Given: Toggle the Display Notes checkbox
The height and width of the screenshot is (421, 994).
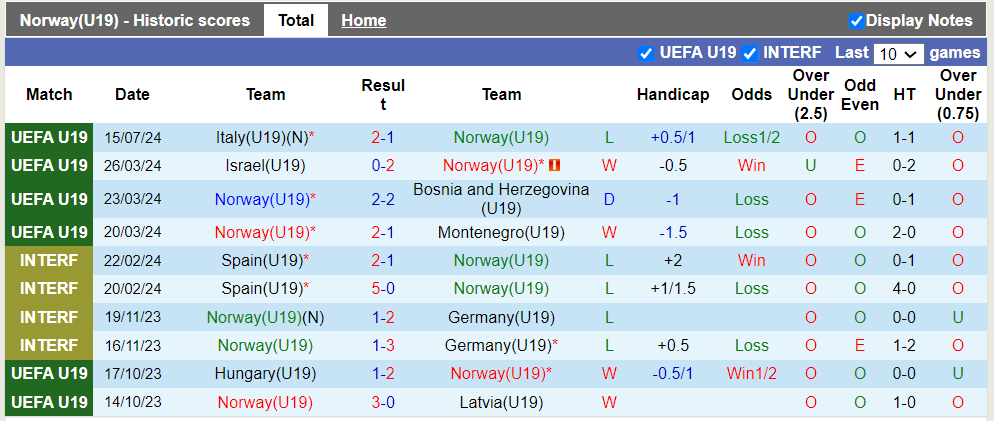Looking at the screenshot, I should 856,21.
